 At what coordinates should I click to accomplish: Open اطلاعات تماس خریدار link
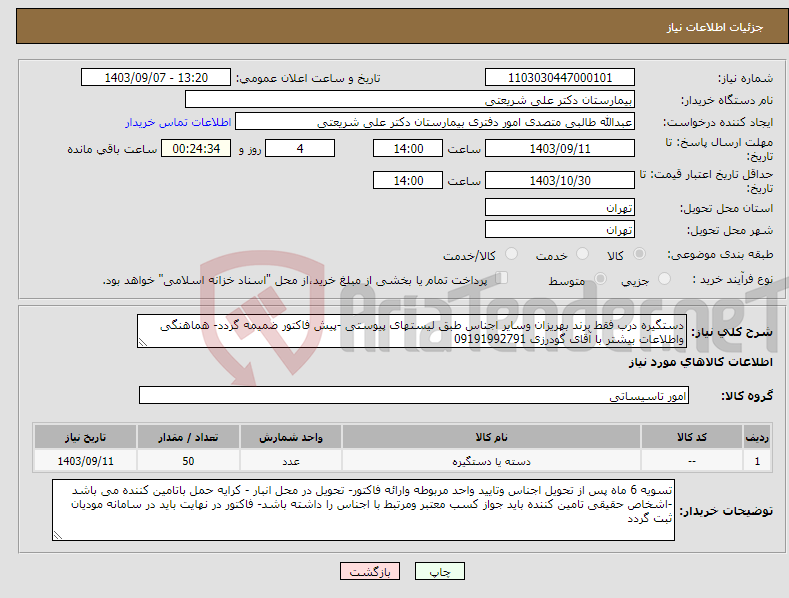click(x=178, y=122)
